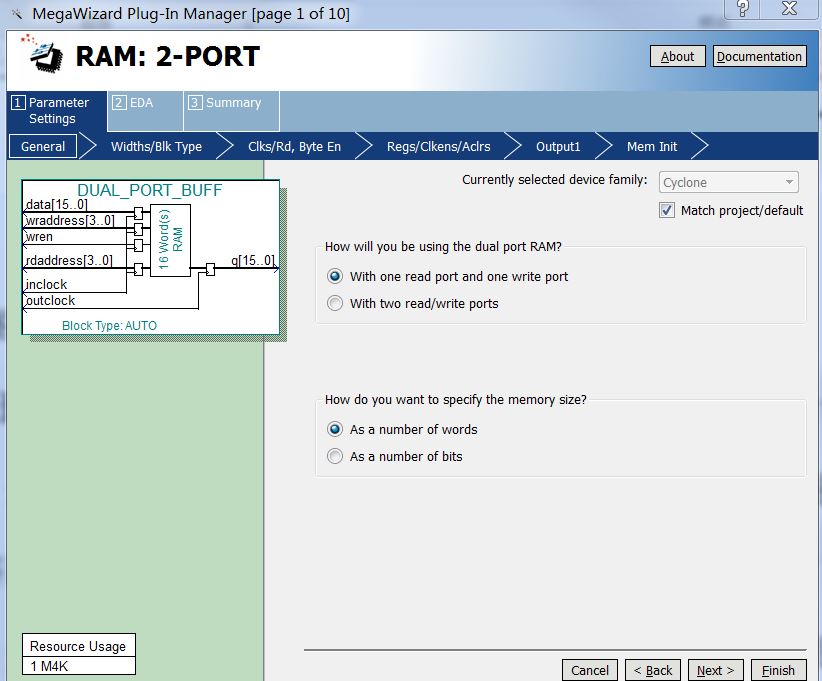
Task: Click the help question mark in title bar
Action: [743, 8]
